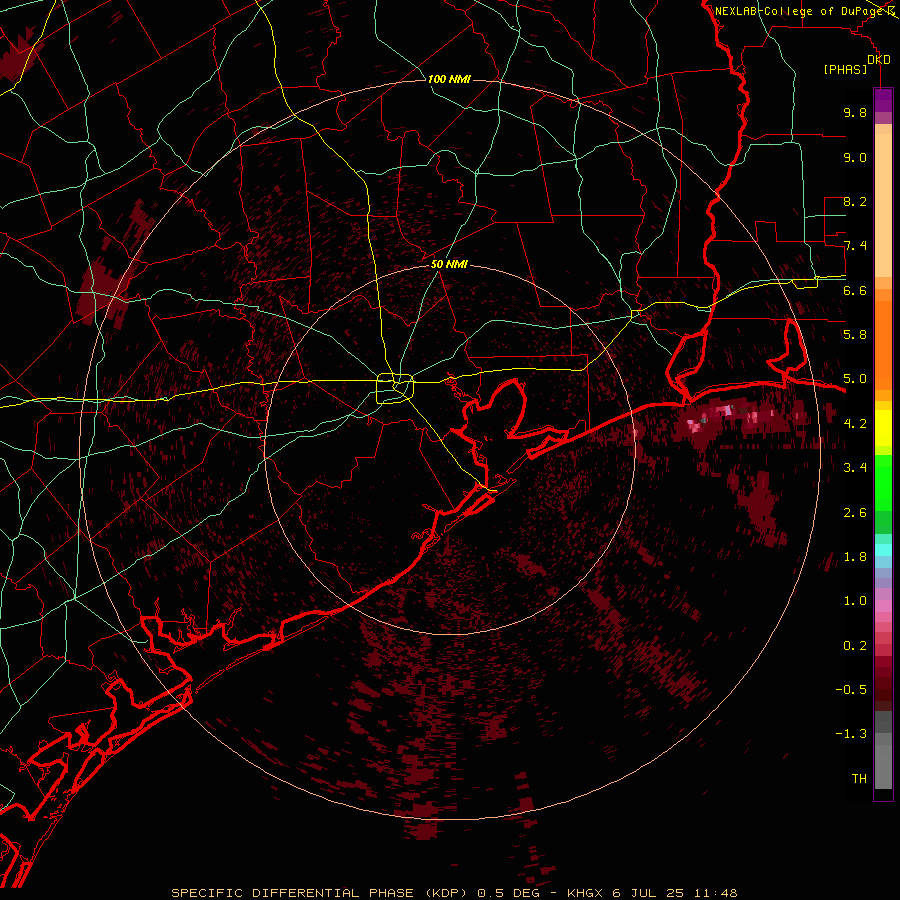Click the 5.8 color scale label
Image resolution: width=900 pixels, height=900 pixels.
click(855, 335)
